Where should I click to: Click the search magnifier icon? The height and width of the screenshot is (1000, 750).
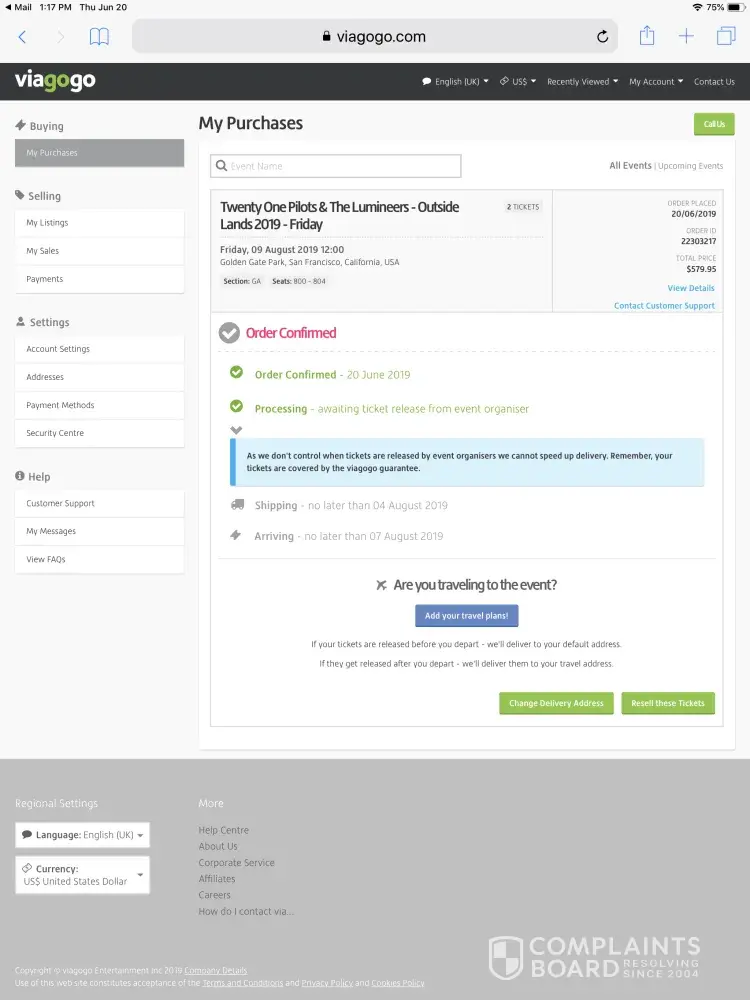click(x=222, y=166)
